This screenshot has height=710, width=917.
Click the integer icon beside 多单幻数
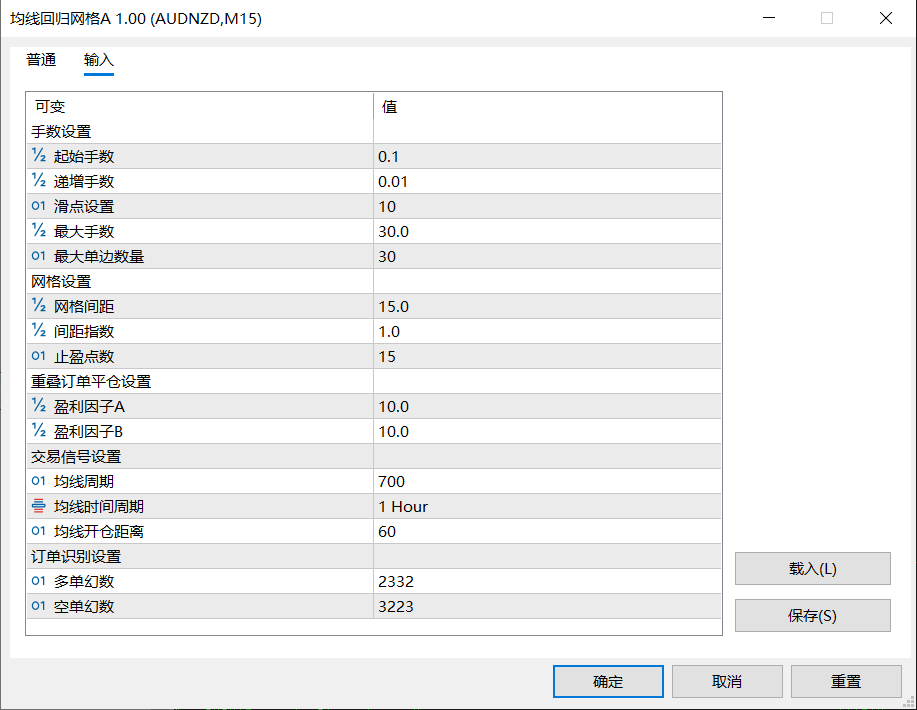(39, 581)
